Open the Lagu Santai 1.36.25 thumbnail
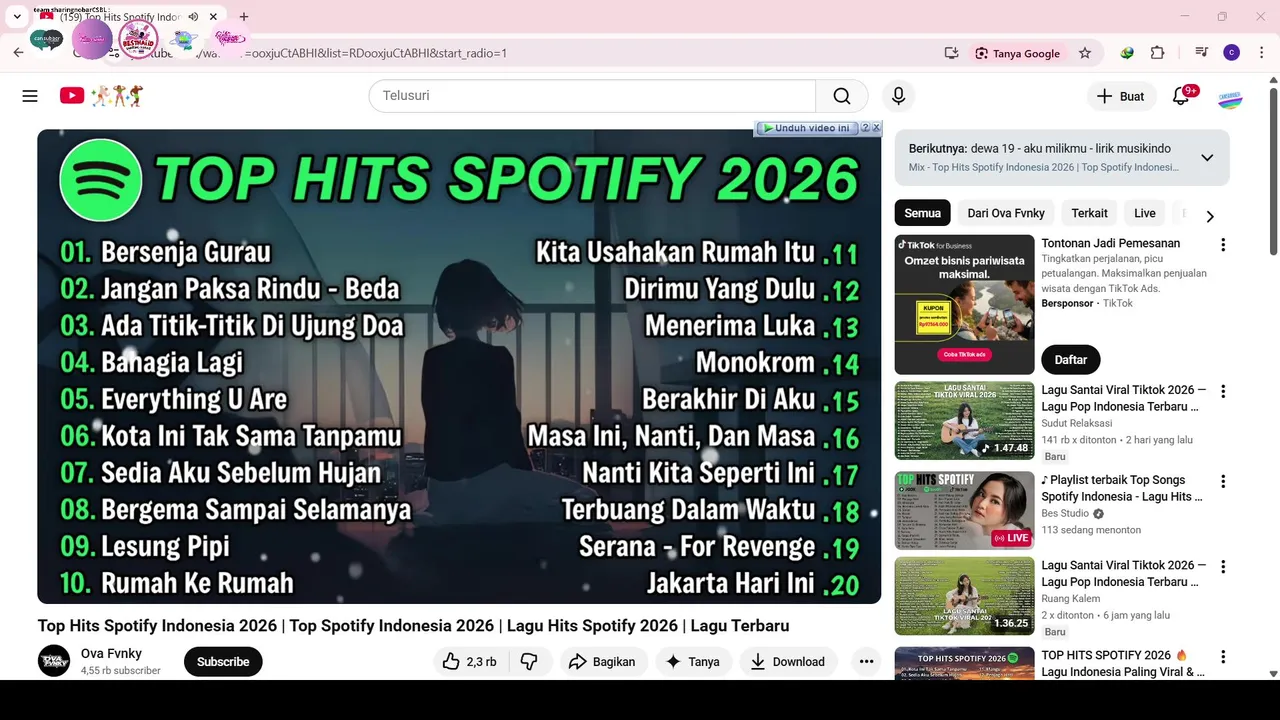The width and height of the screenshot is (1280, 720). pyautogui.click(x=964, y=596)
